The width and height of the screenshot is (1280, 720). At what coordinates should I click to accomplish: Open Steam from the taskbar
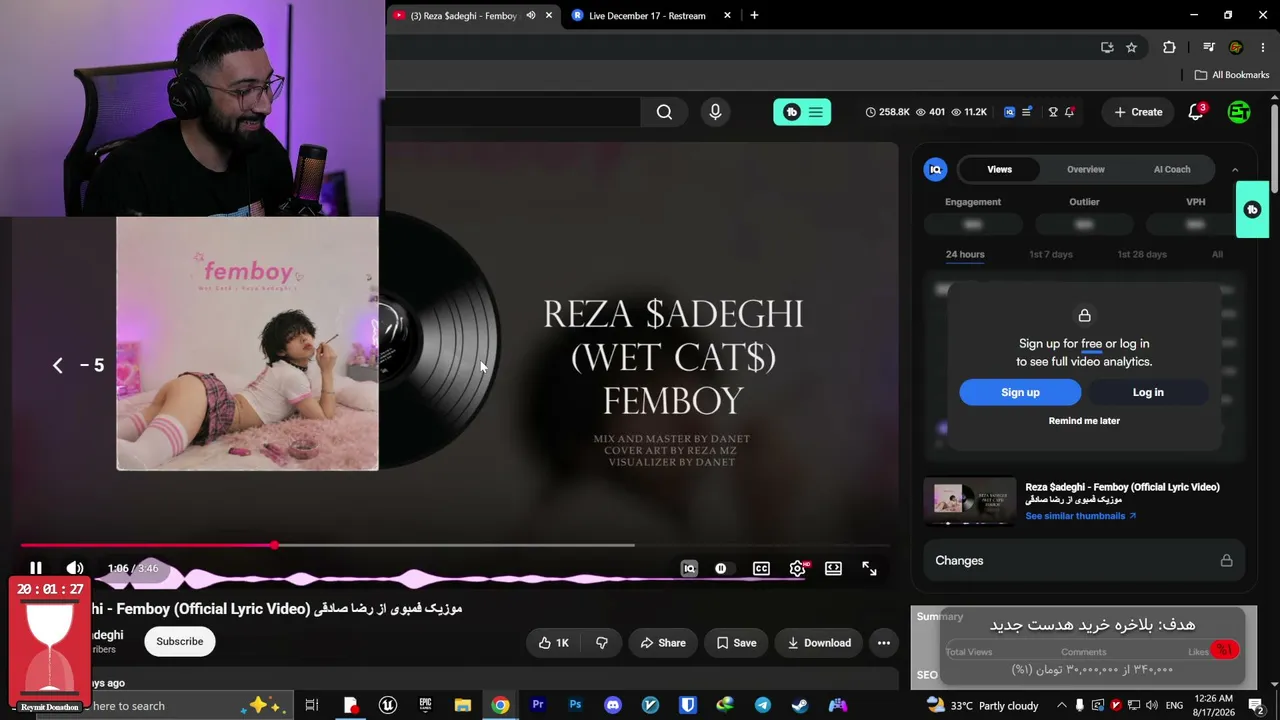(x=800, y=705)
